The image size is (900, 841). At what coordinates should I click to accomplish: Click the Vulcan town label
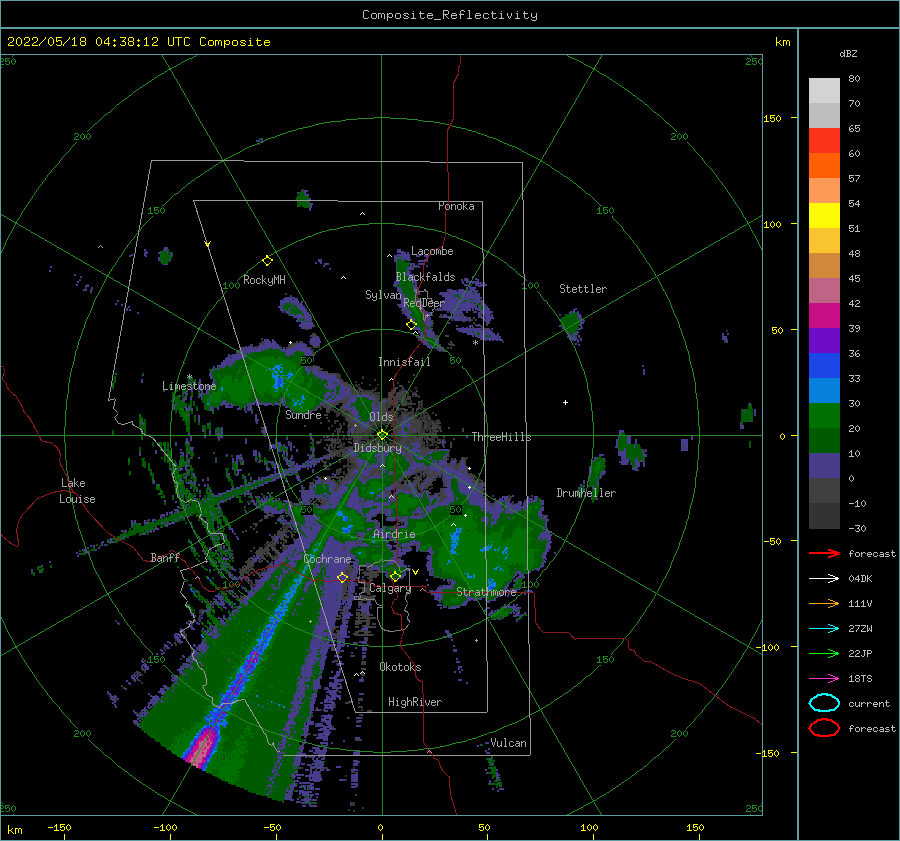508,743
